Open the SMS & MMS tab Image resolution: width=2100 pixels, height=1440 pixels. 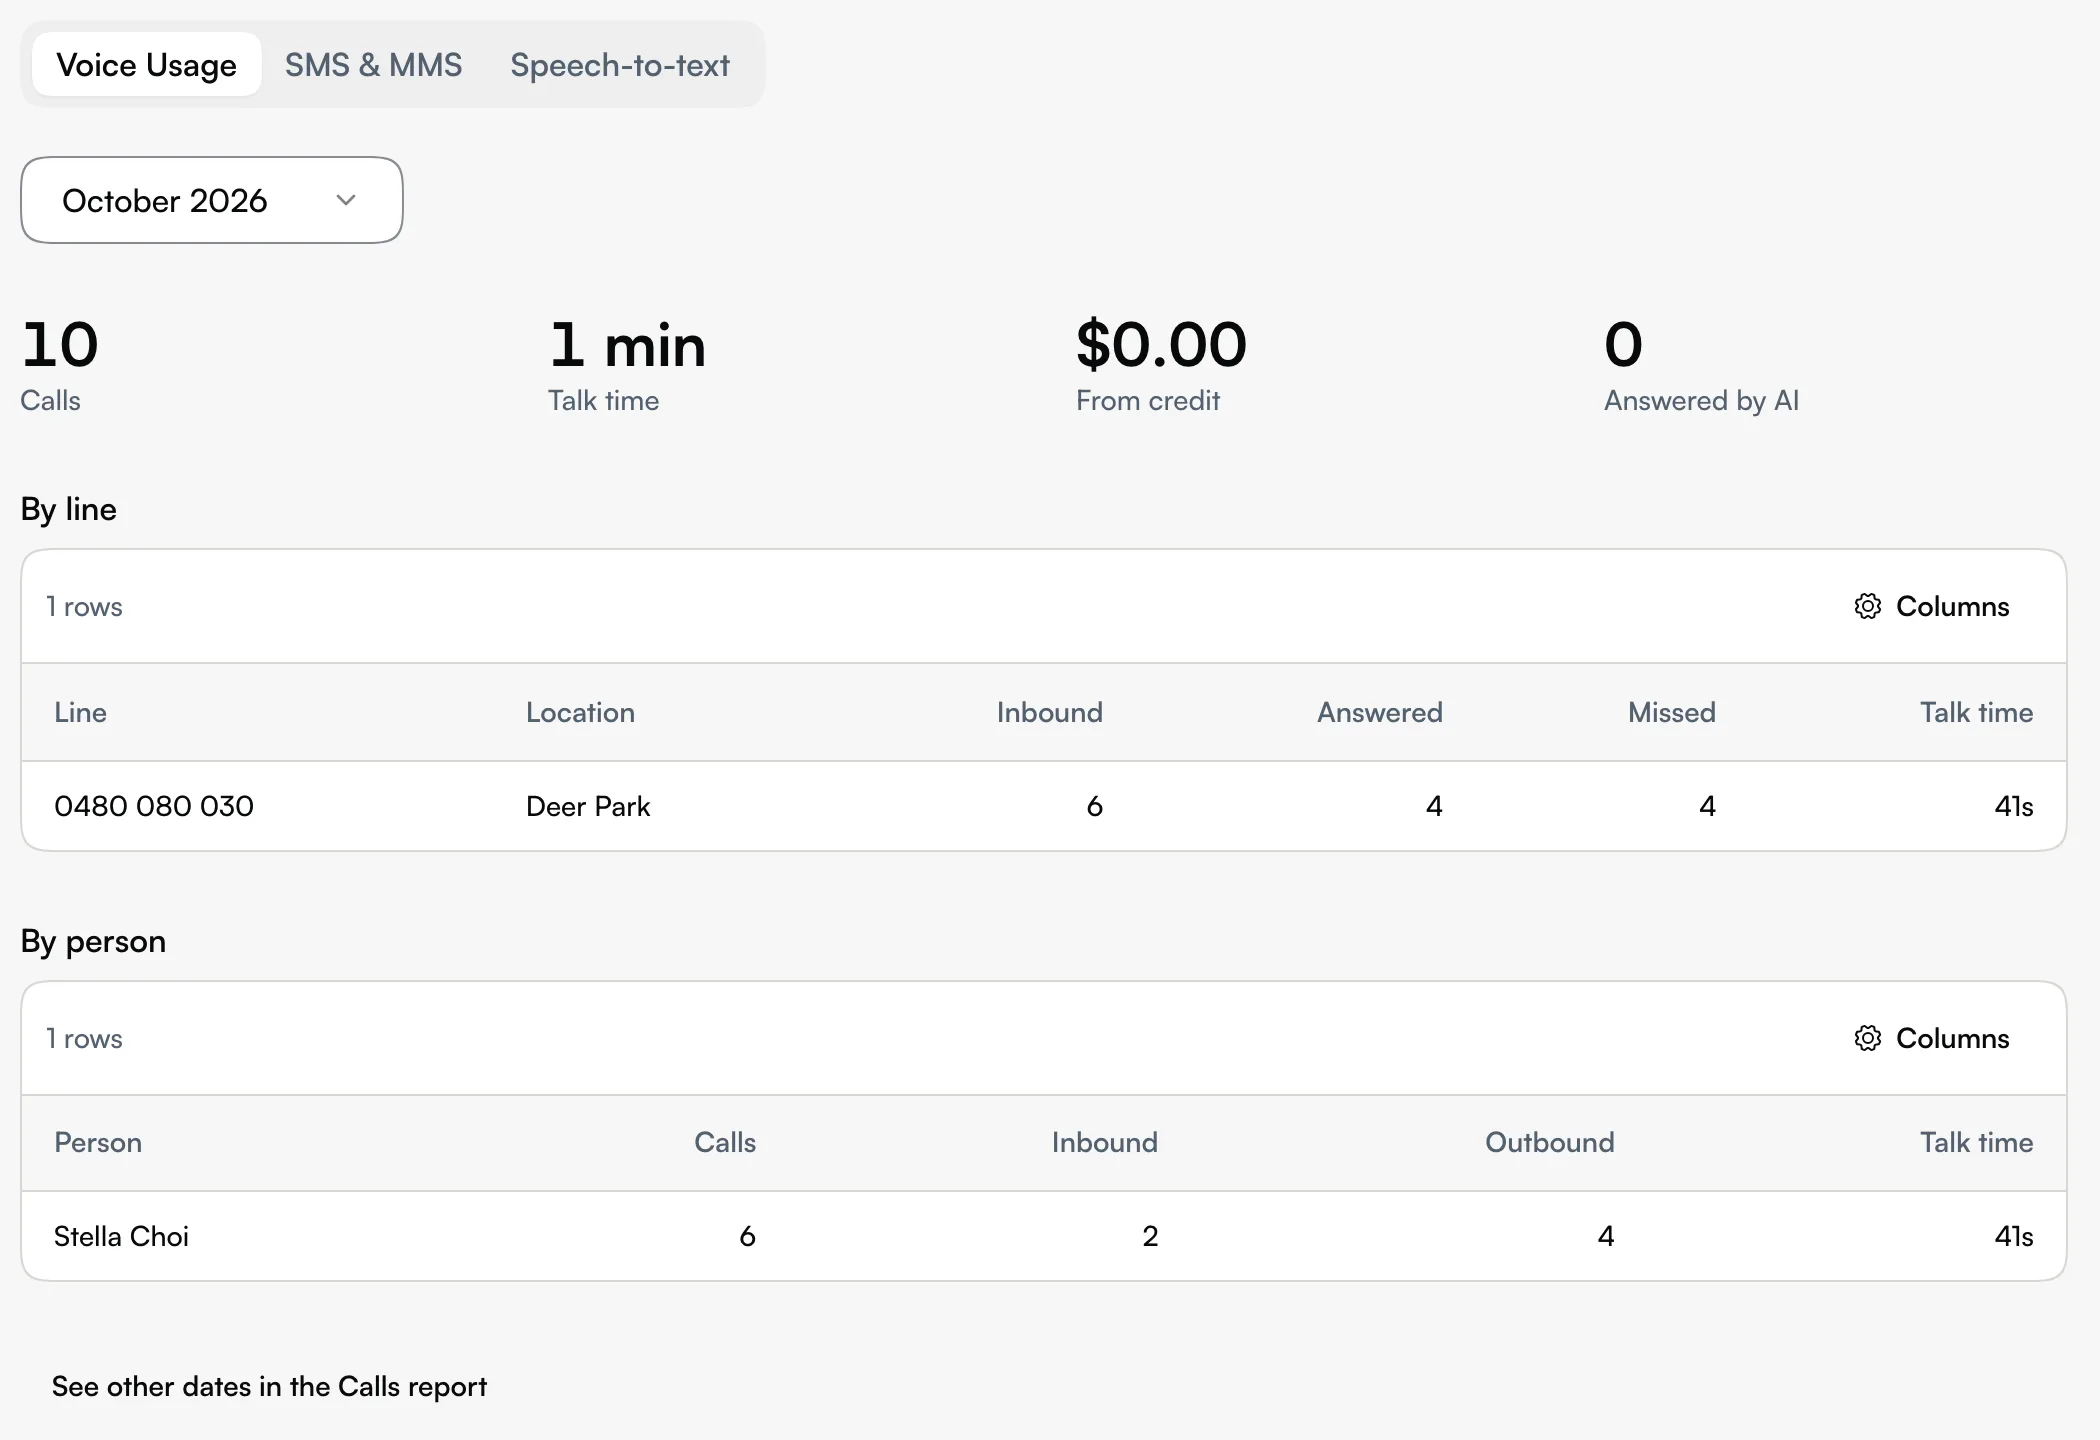click(373, 65)
